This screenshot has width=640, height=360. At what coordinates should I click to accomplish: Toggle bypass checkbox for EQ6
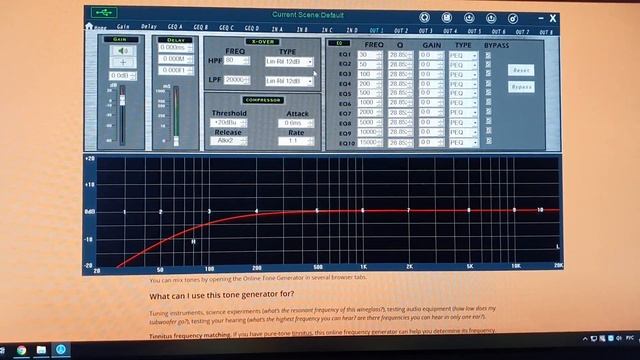(x=488, y=102)
